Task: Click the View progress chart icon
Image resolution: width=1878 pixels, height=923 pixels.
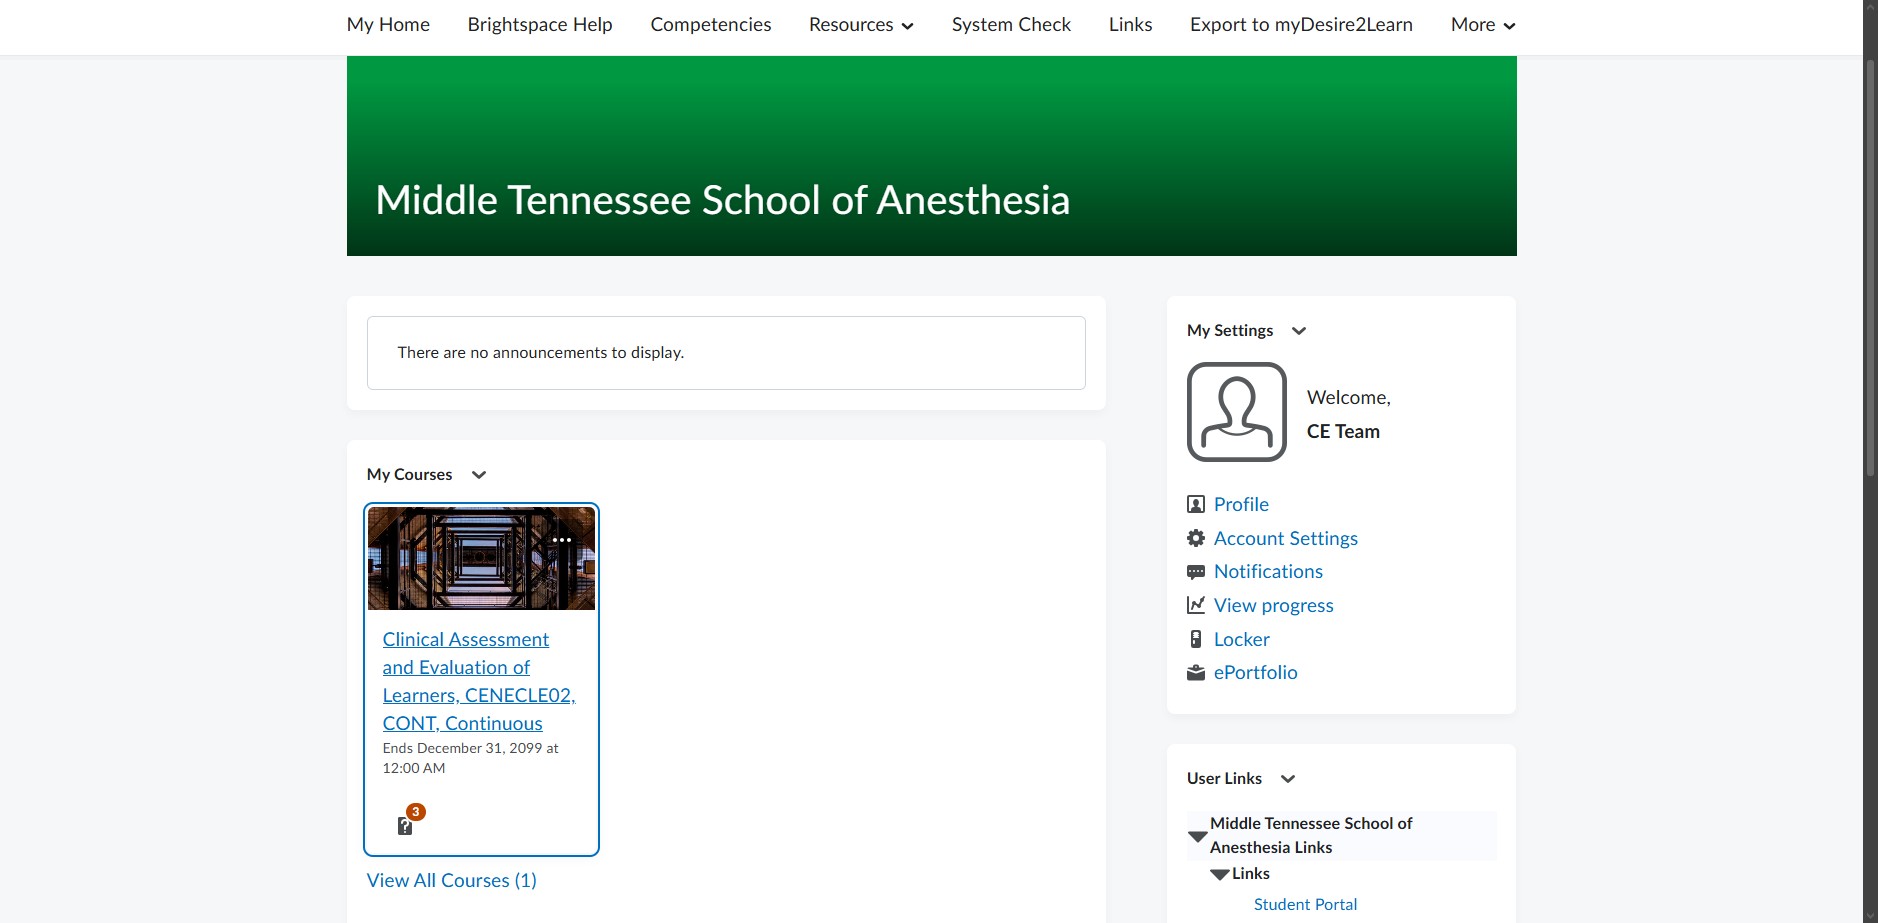Action: point(1196,605)
